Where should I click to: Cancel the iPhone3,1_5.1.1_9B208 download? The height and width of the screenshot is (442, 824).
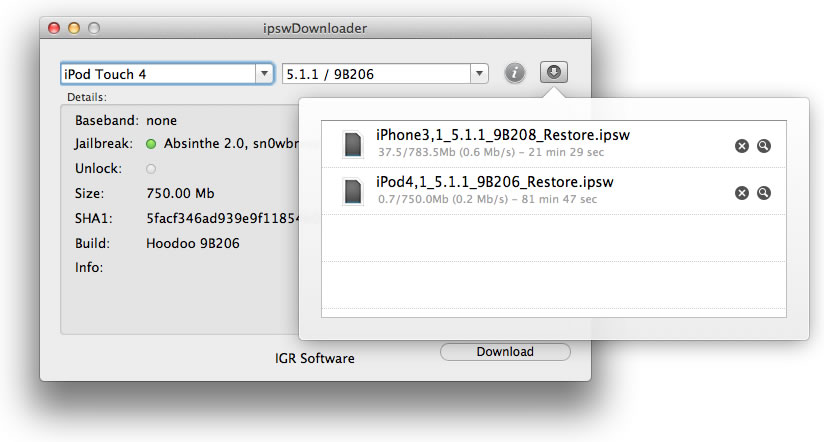pos(741,146)
